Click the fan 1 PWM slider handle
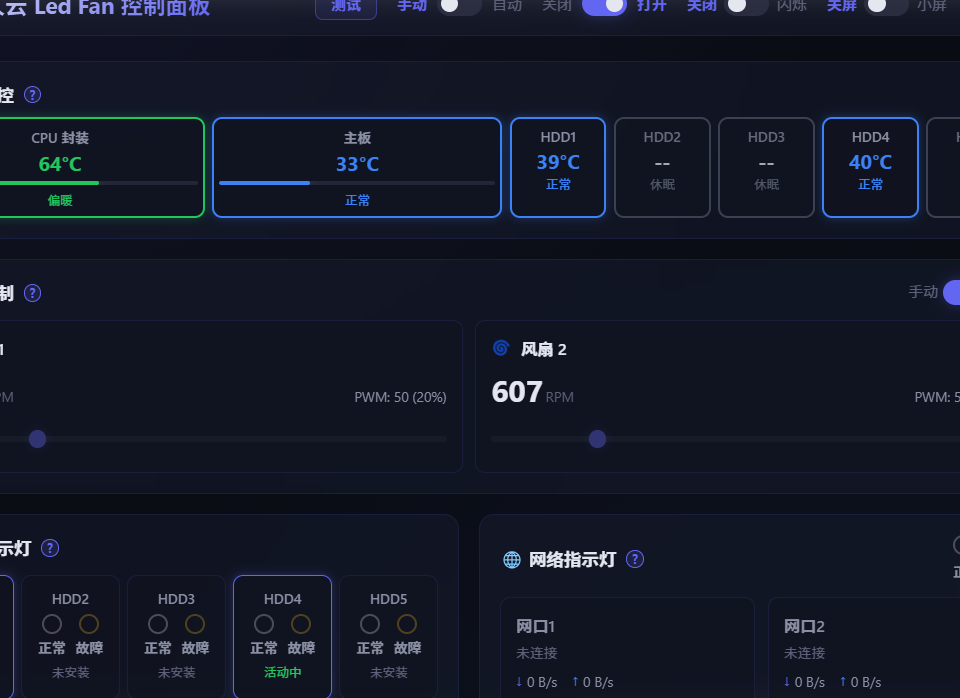Image resolution: width=960 pixels, height=698 pixels. (37, 439)
